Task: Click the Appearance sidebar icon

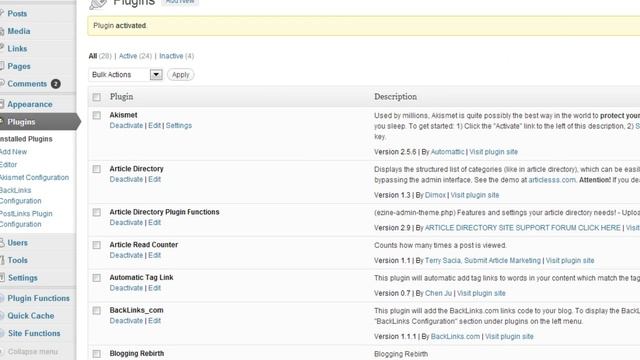Action: [2, 104]
